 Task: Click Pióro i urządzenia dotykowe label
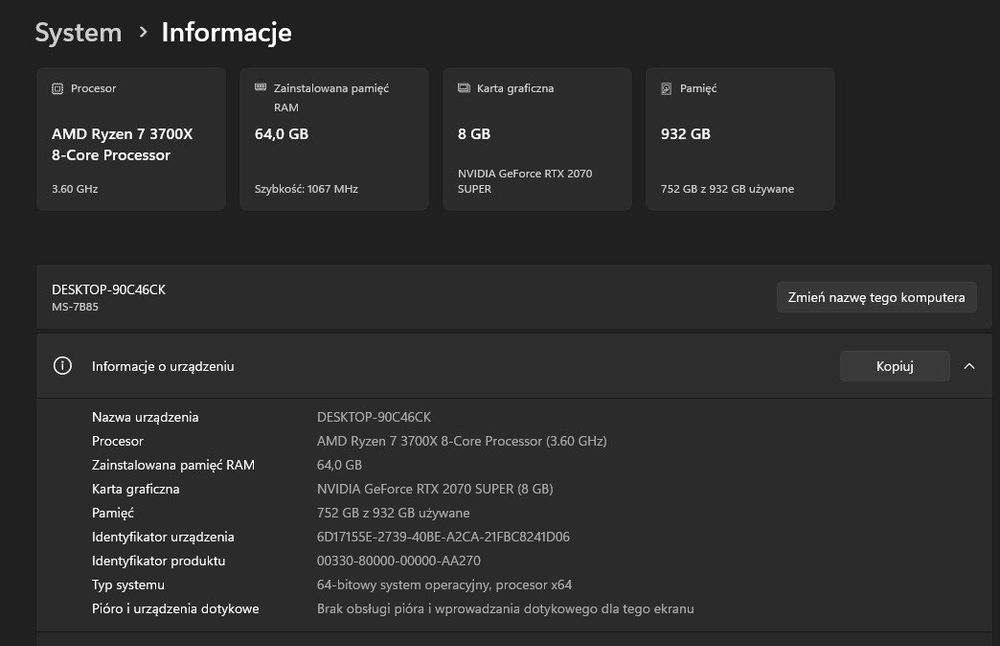point(175,609)
